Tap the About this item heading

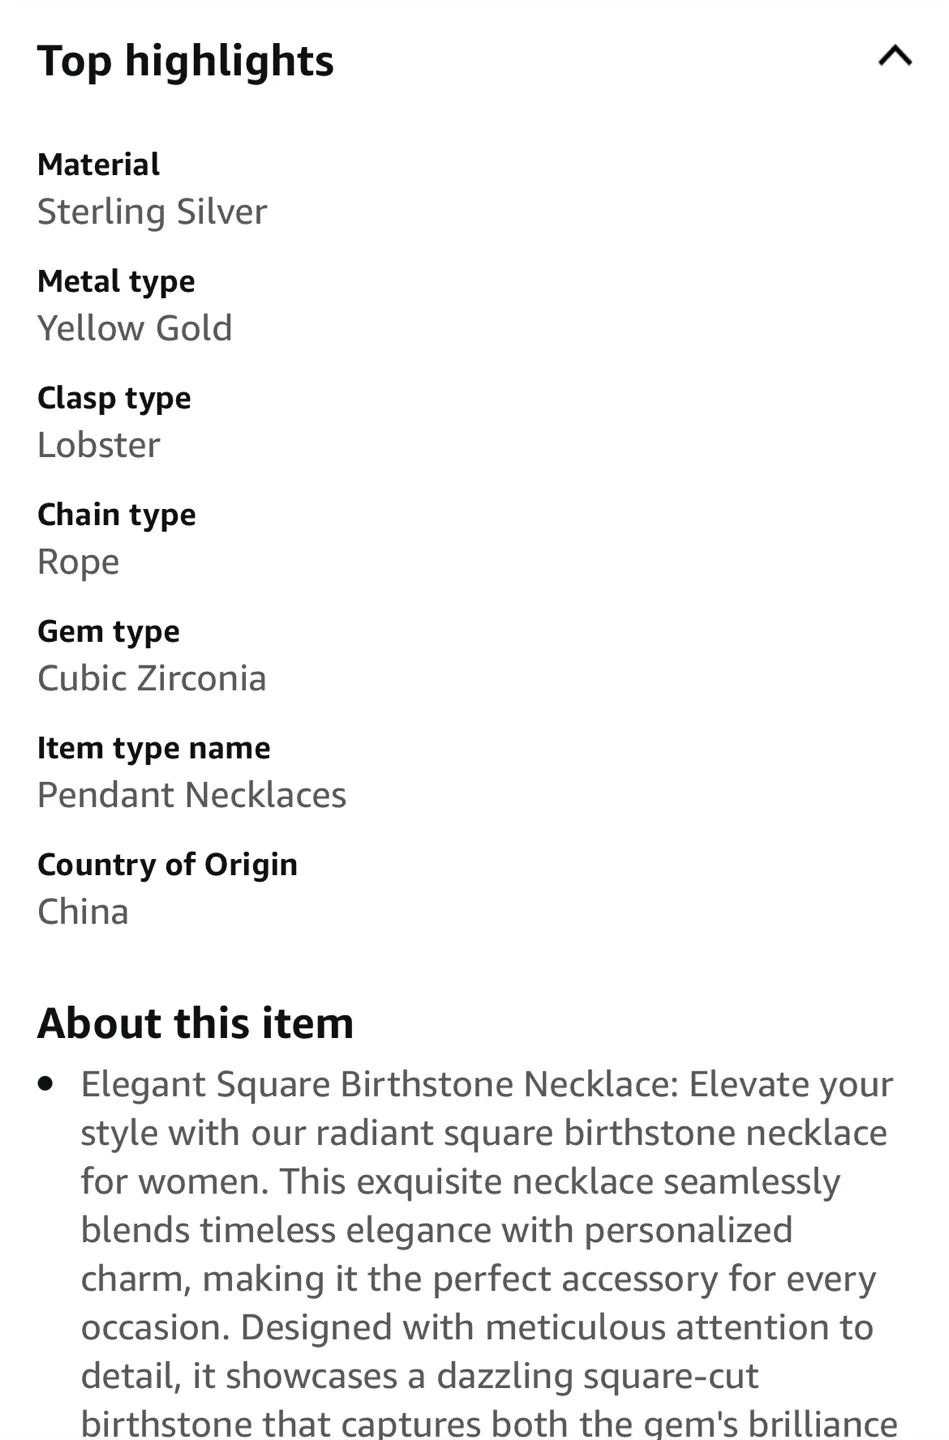click(195, 1023)
